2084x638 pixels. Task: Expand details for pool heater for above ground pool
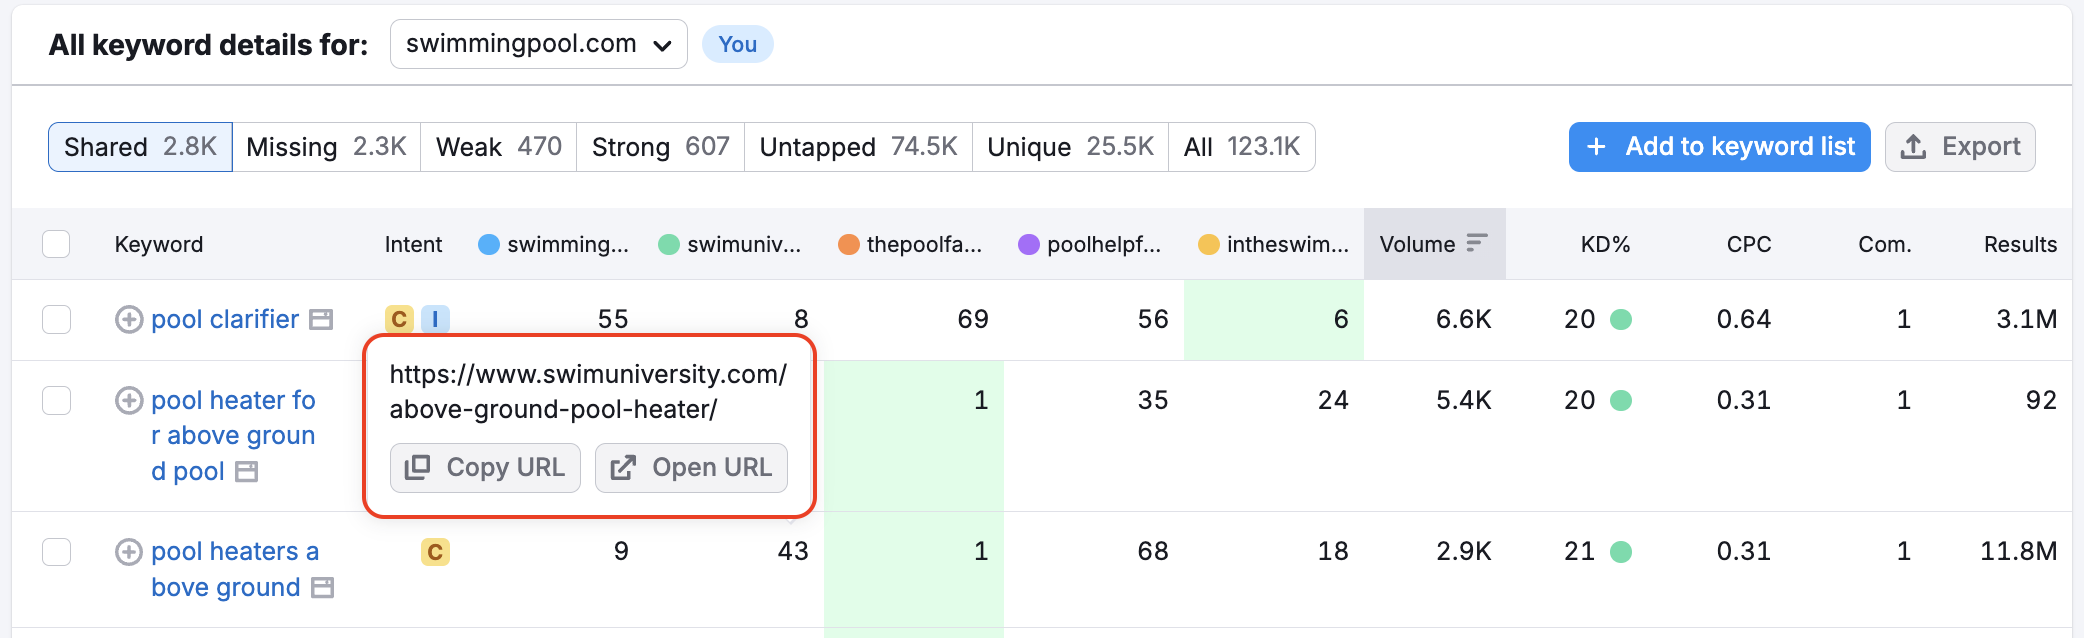click(128, 399)
